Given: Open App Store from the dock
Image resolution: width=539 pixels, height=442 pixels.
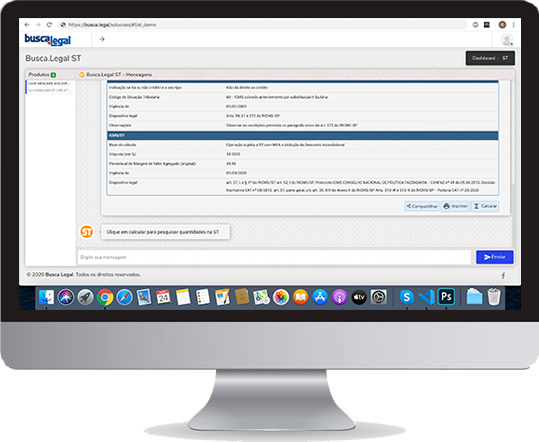Looking at the screenshot, I should click(320, 297).
